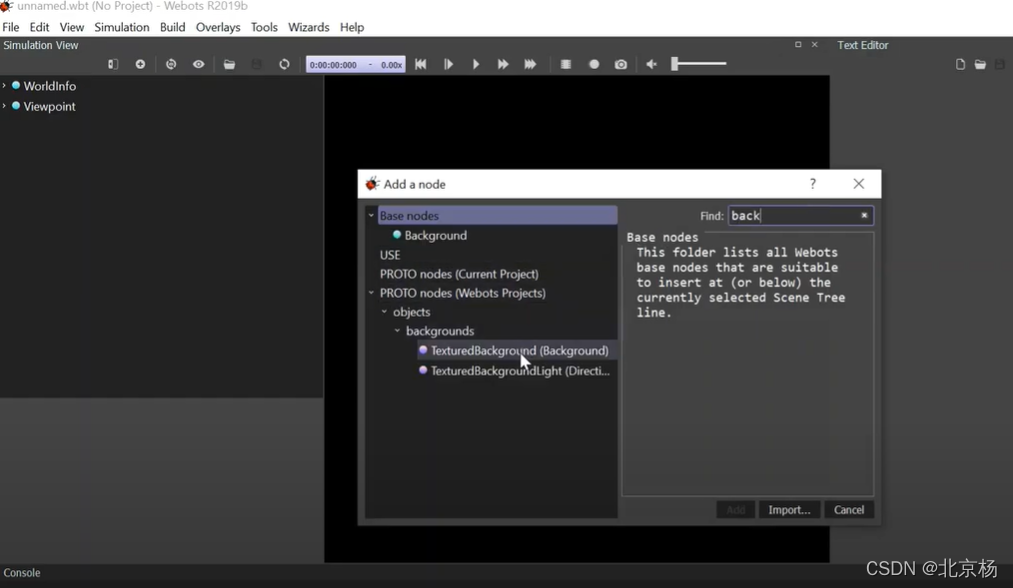Viewport: 1013px width, 588px height.
Task: Click the record movie circle icon
Action: click(594, 64)
